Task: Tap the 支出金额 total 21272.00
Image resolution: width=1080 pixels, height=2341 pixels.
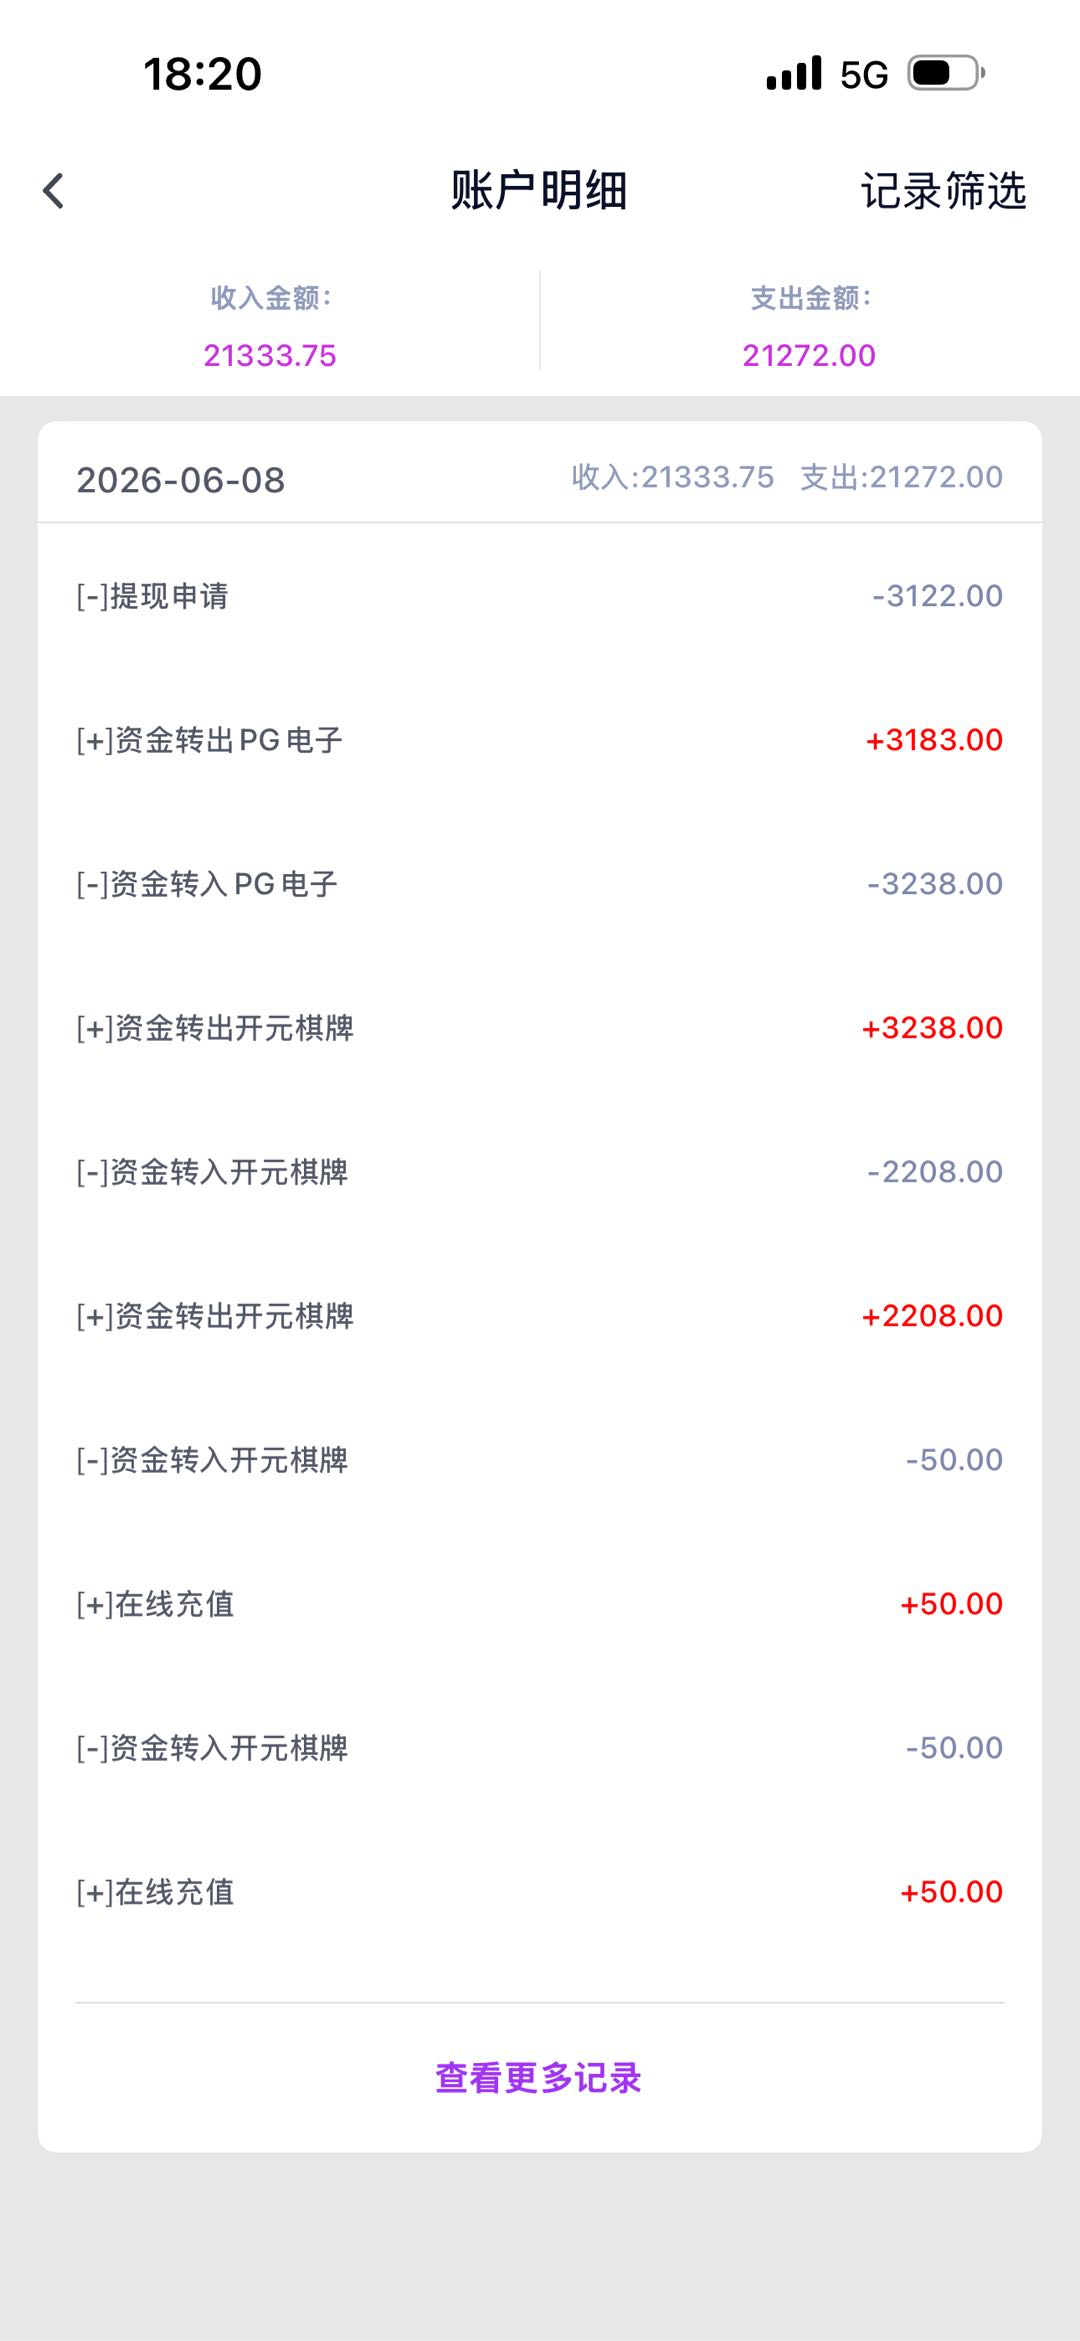Action: [x=809, y=355]
